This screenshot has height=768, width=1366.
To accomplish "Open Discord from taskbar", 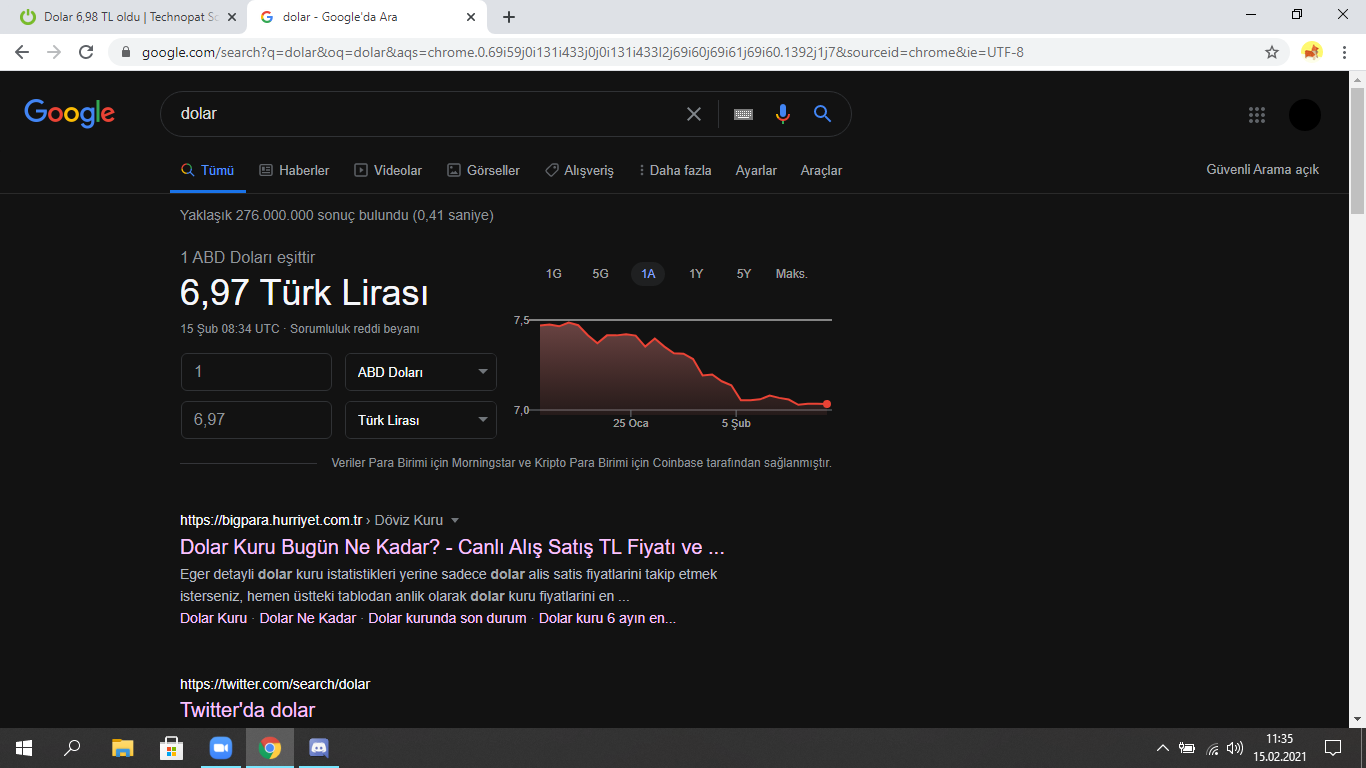I will [x=319, y=748].
